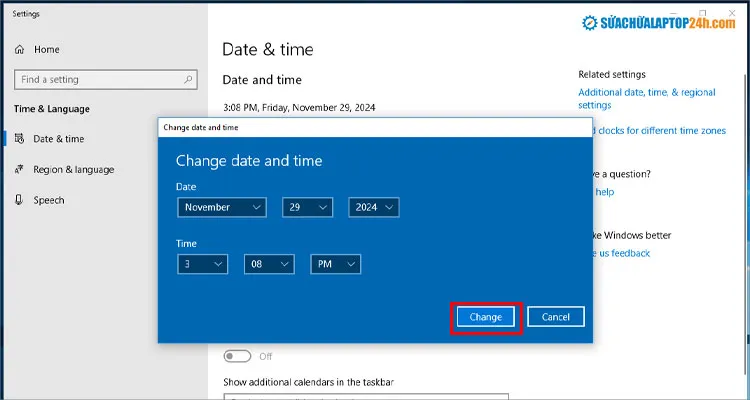
Task: Select Date & time in the sidebar
Action: coord(58,139)
